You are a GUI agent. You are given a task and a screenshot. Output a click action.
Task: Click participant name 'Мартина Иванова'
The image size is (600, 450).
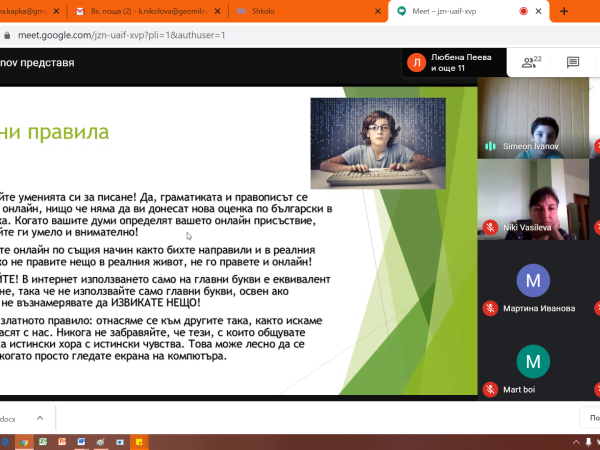[x=539, y=308]
